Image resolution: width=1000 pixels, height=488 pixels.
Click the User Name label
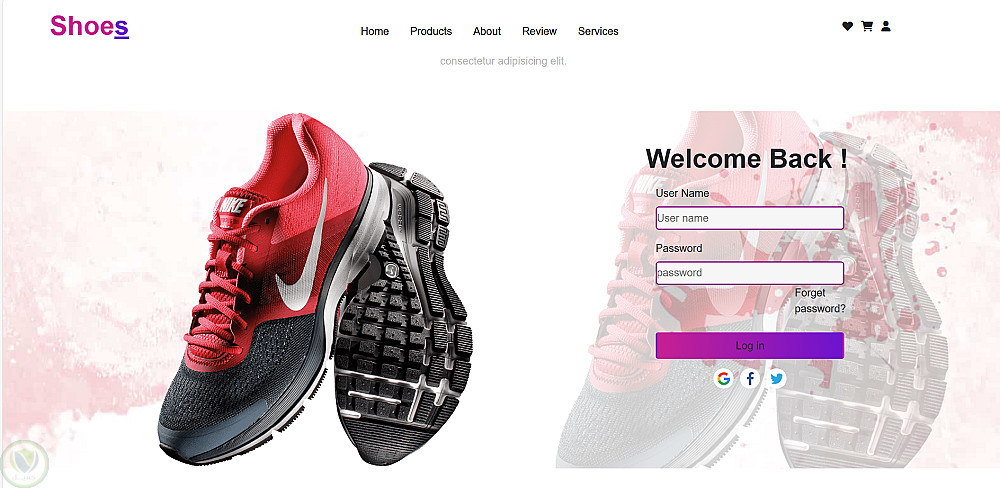pyautogui.click(x=682, y=193)
